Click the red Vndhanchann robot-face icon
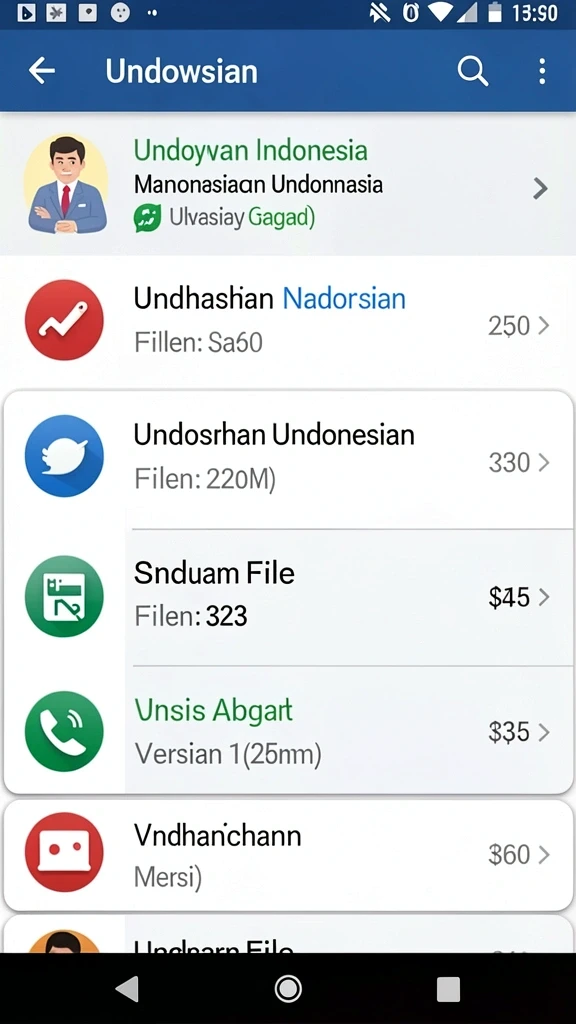576x1024 pixels. [x=64, y=852]
